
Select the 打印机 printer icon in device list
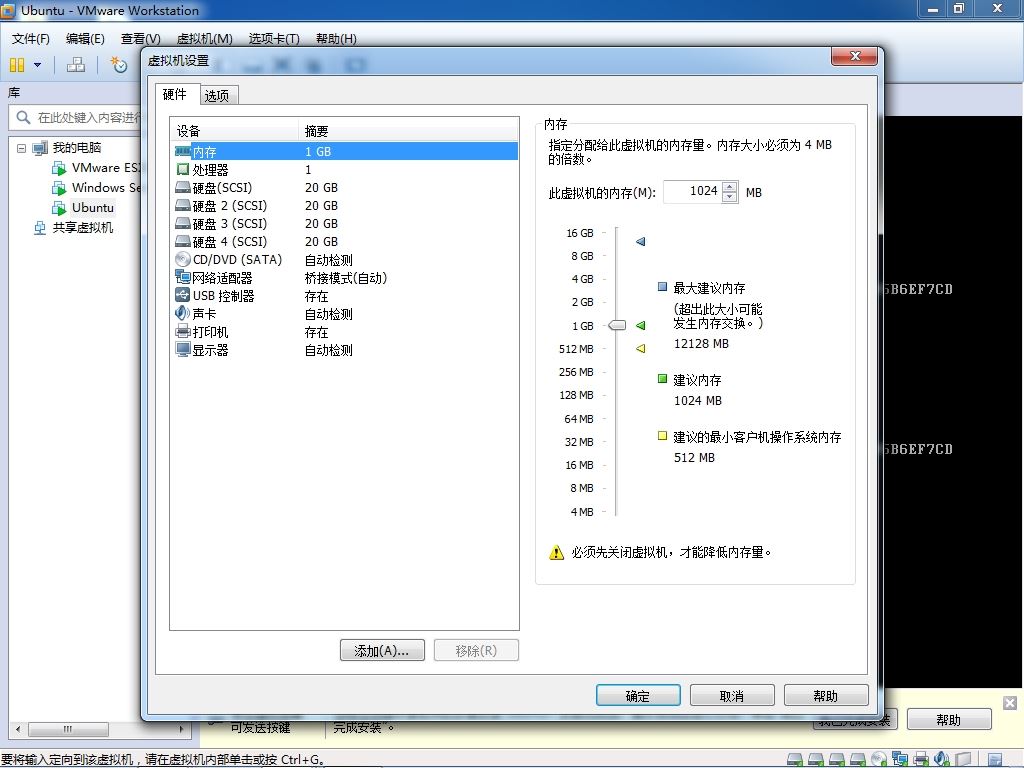point(183,332)
